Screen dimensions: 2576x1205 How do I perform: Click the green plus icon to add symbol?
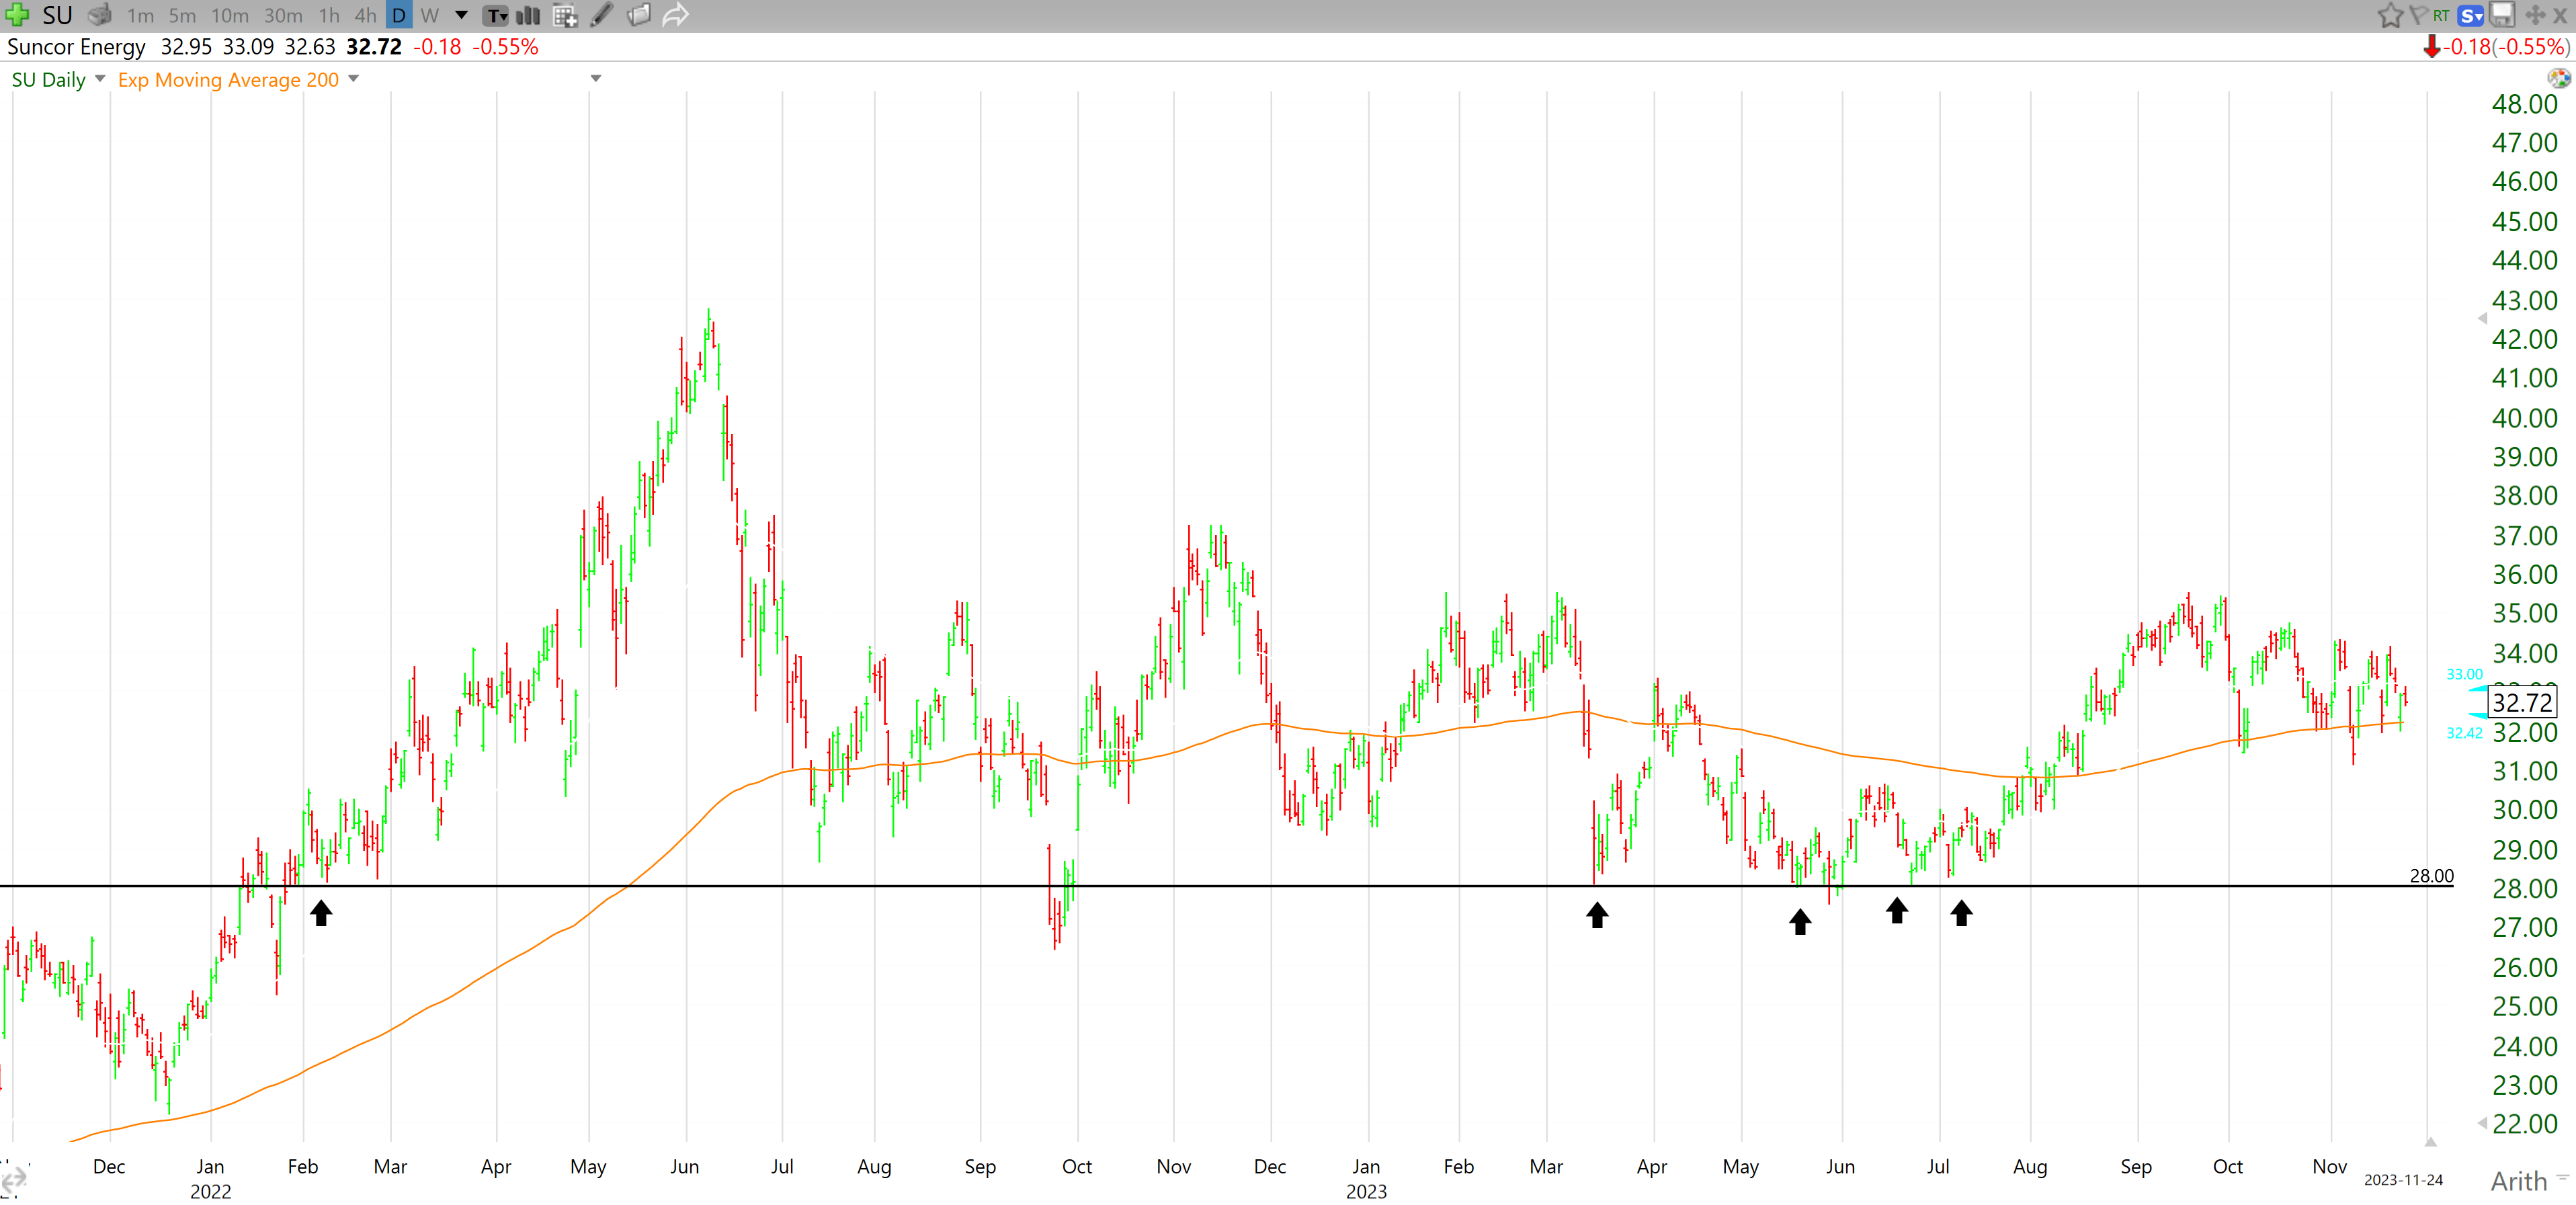(x=18, y=15)
